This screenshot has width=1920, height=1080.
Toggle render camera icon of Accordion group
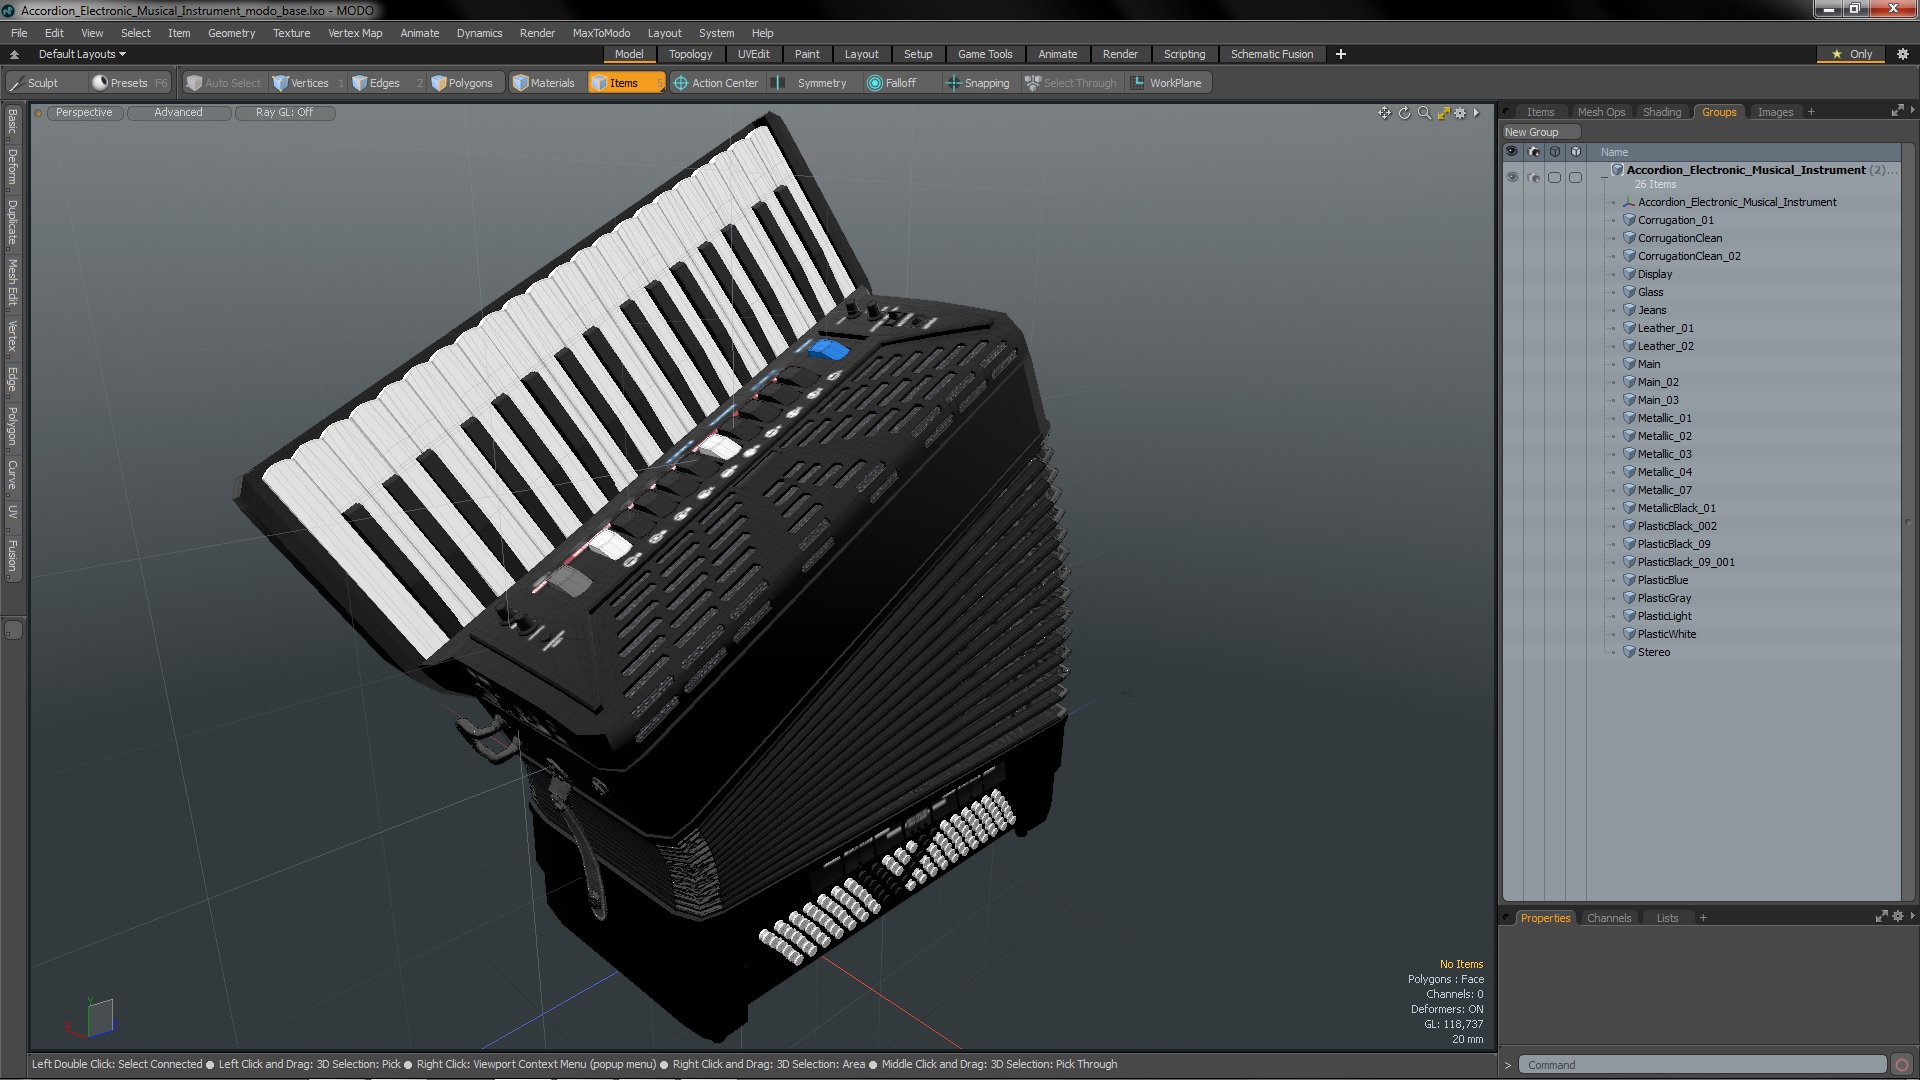tap(1533, 177)
